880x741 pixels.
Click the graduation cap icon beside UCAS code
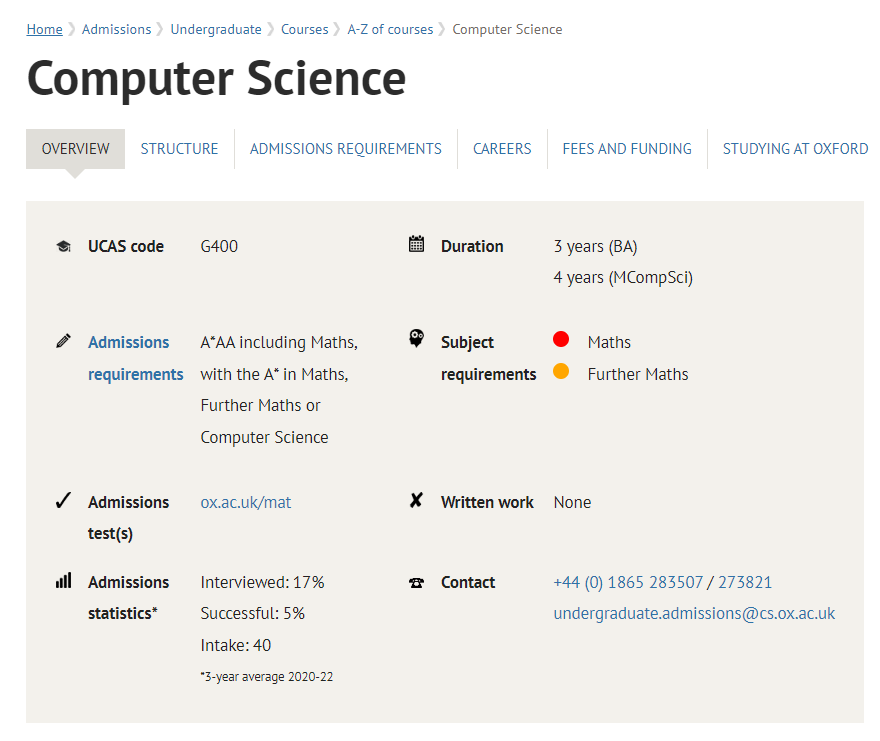(x=63, y=246)
